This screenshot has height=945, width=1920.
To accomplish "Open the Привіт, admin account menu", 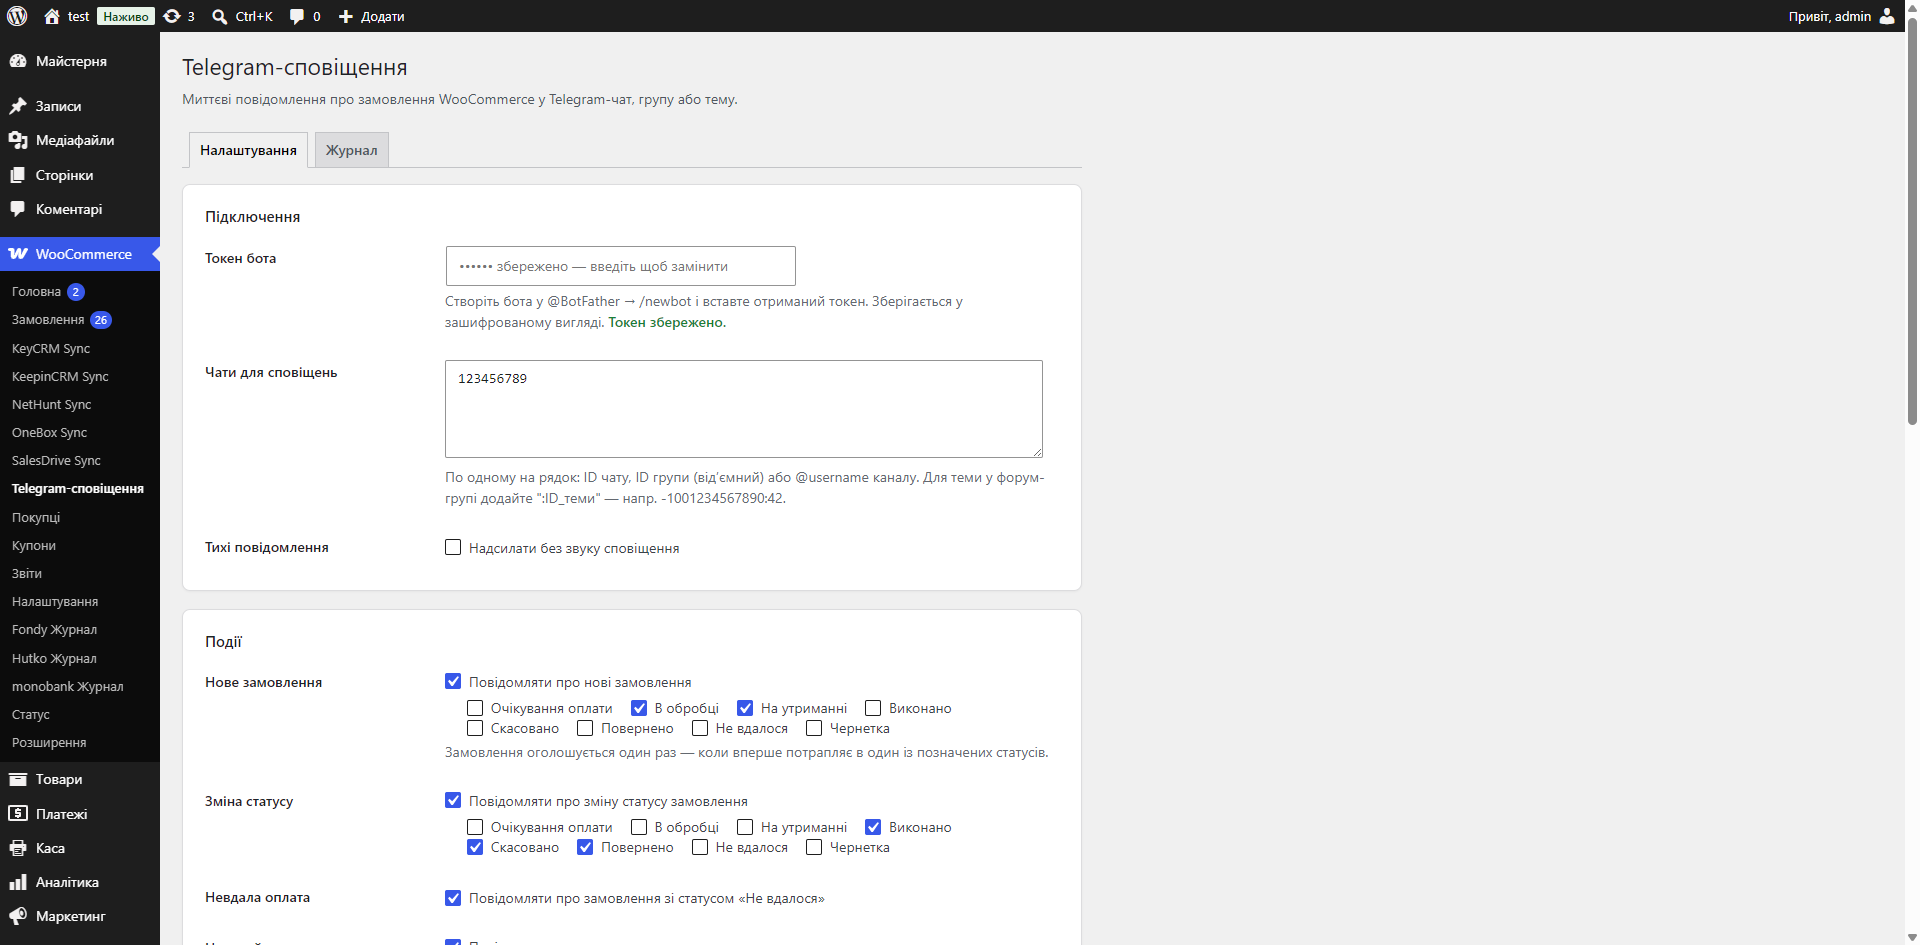I will 1842,16.
